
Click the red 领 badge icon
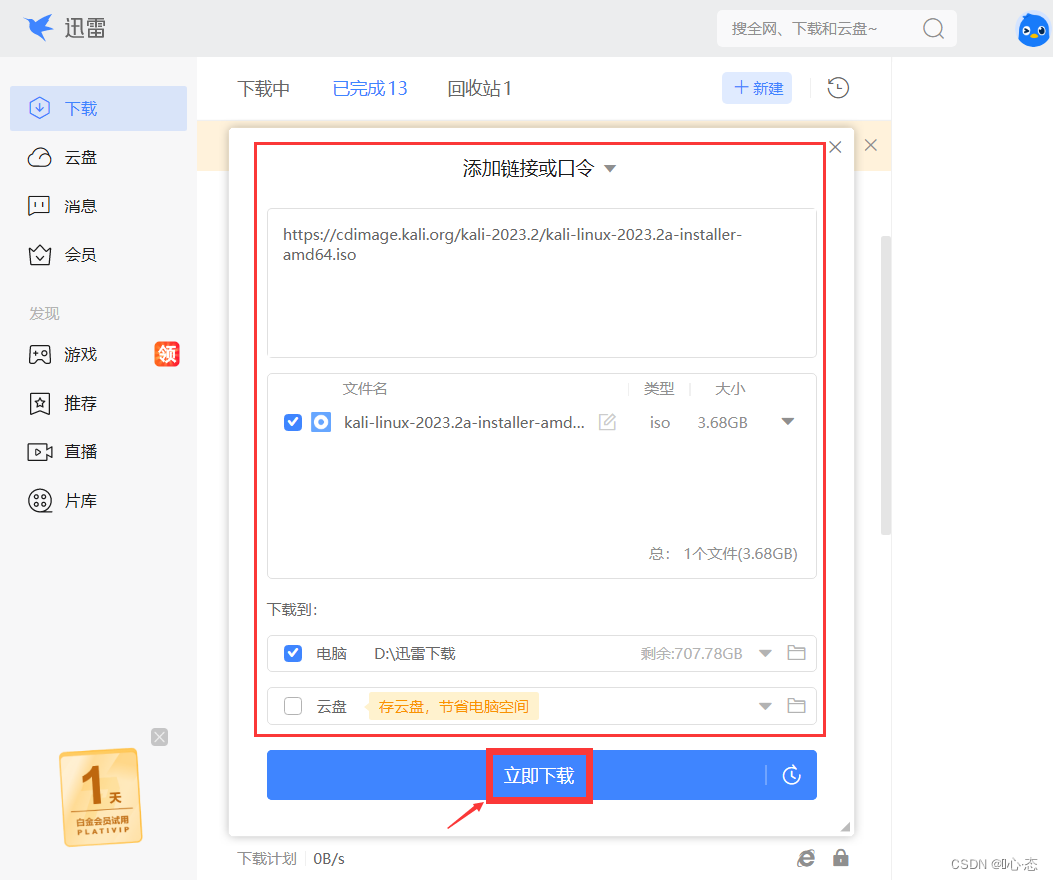coord(167,354)
